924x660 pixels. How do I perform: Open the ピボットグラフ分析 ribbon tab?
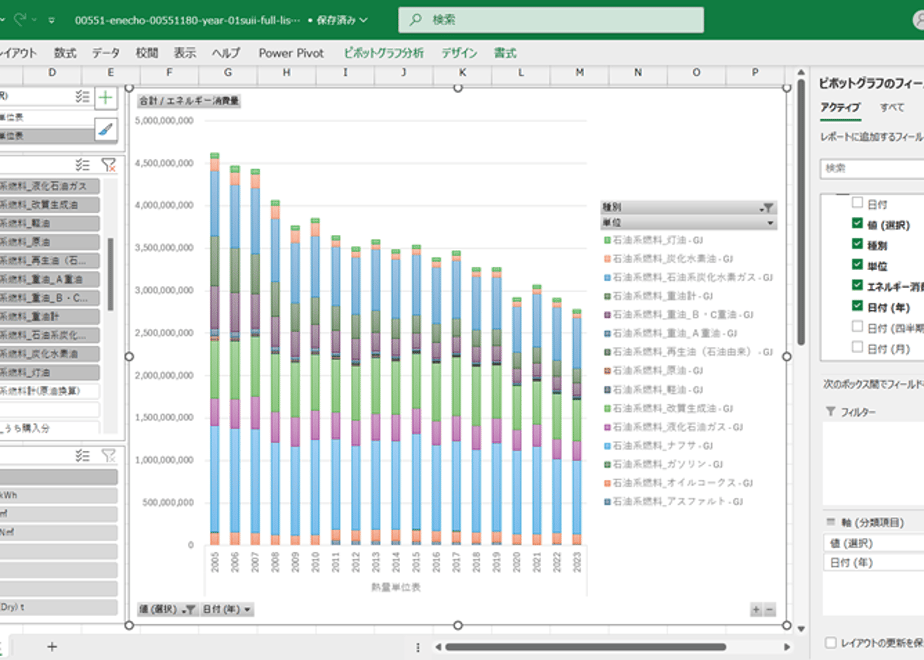384,53
